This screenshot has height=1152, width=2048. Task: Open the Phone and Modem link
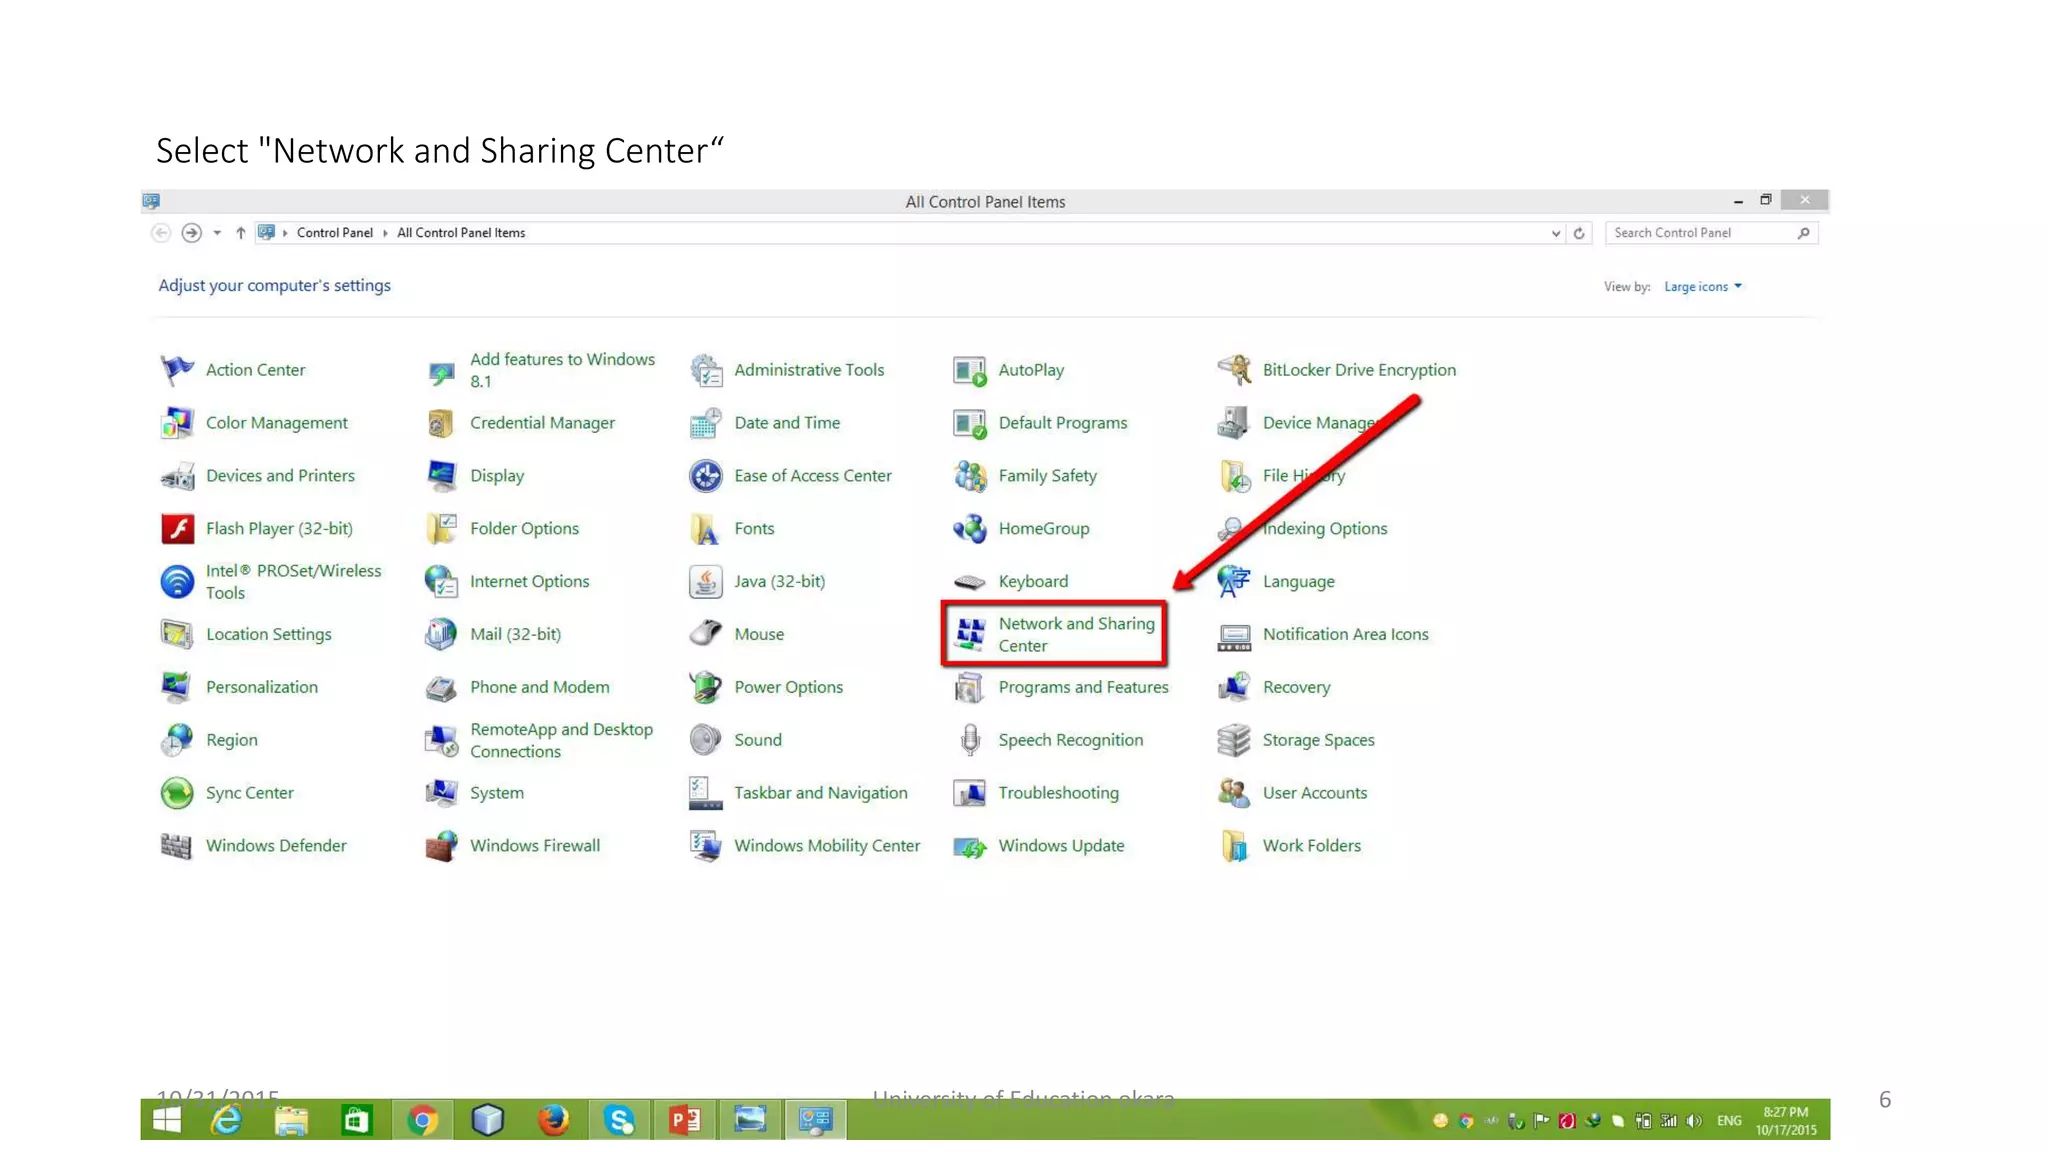(x=539, y=688)
